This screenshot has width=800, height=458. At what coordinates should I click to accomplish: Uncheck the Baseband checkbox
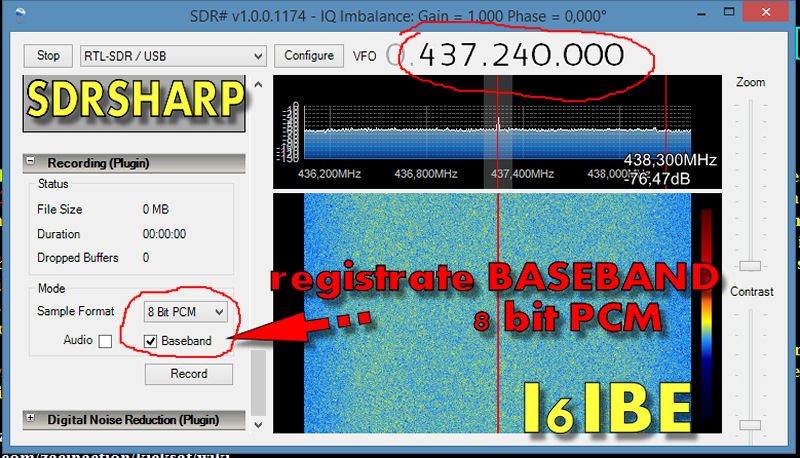coord(150,341)
